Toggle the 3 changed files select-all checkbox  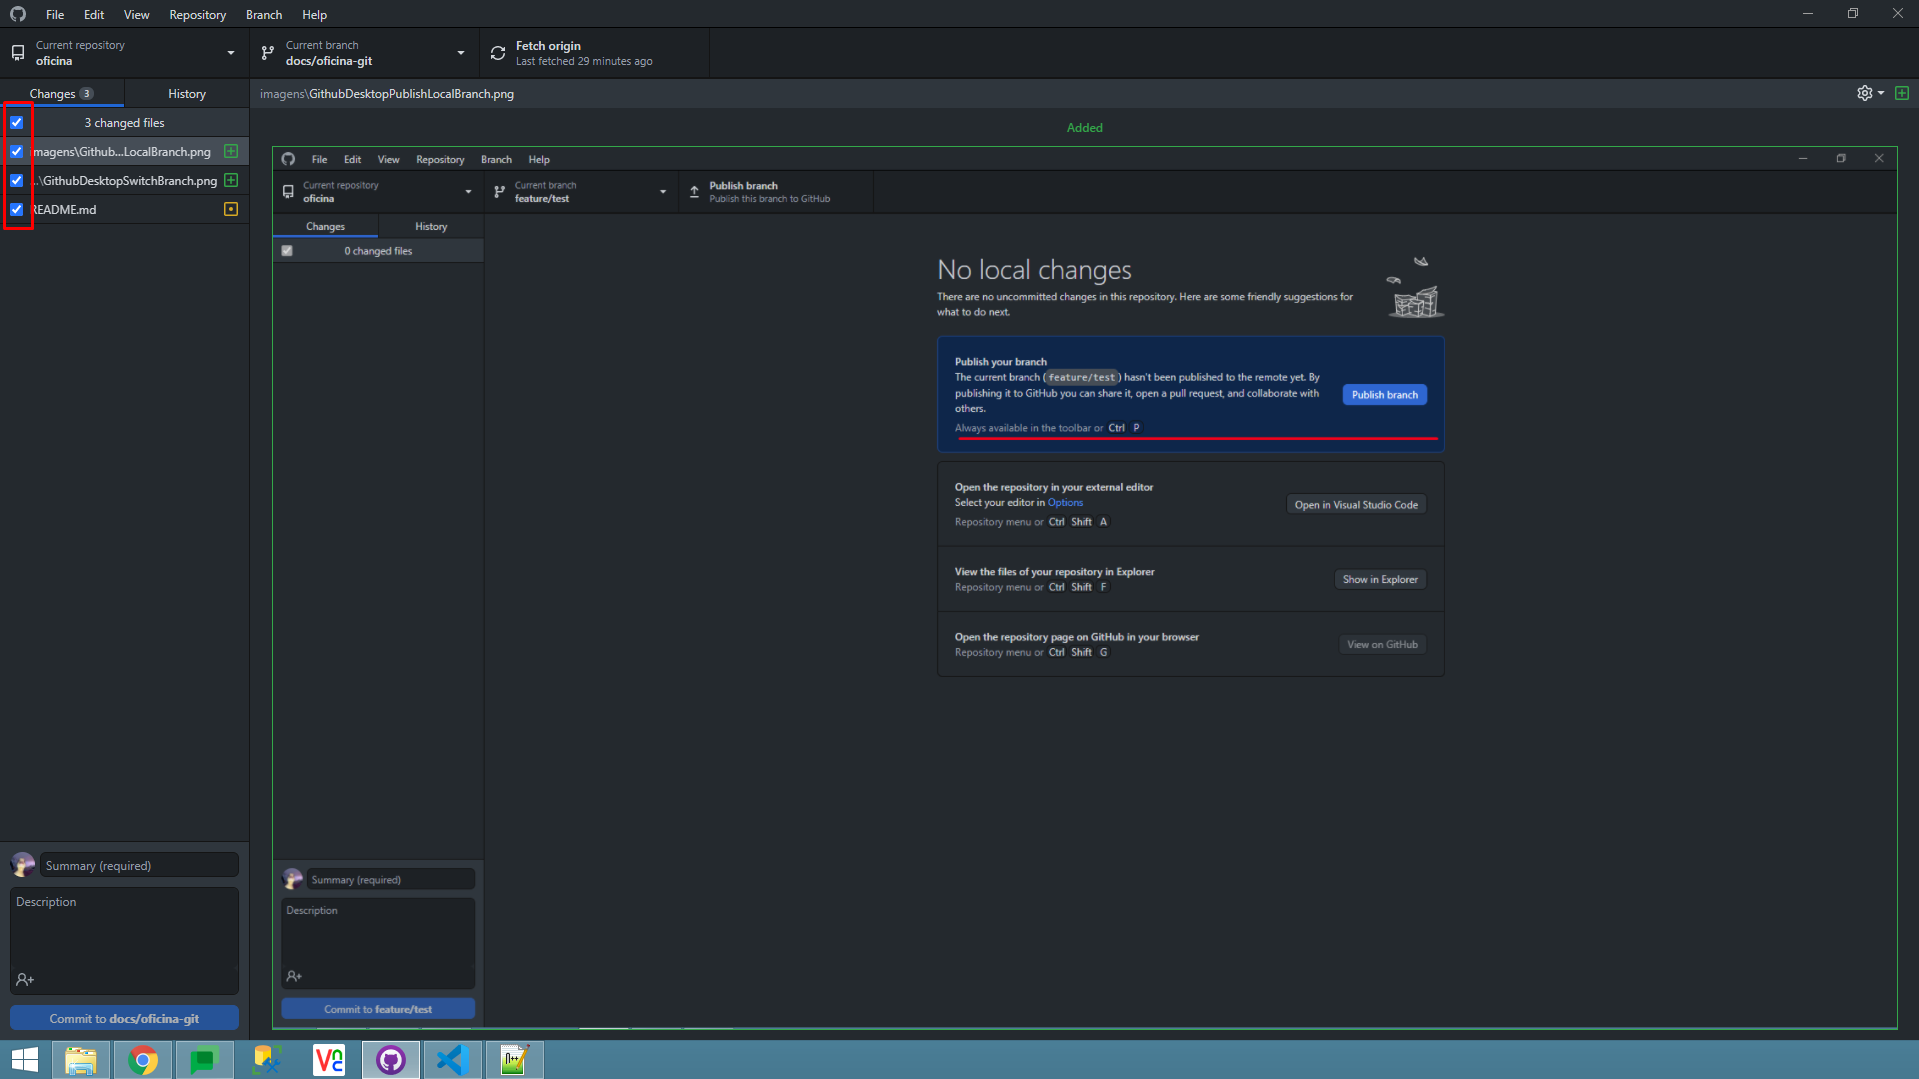pyautogui.click(x=17, y=122)
